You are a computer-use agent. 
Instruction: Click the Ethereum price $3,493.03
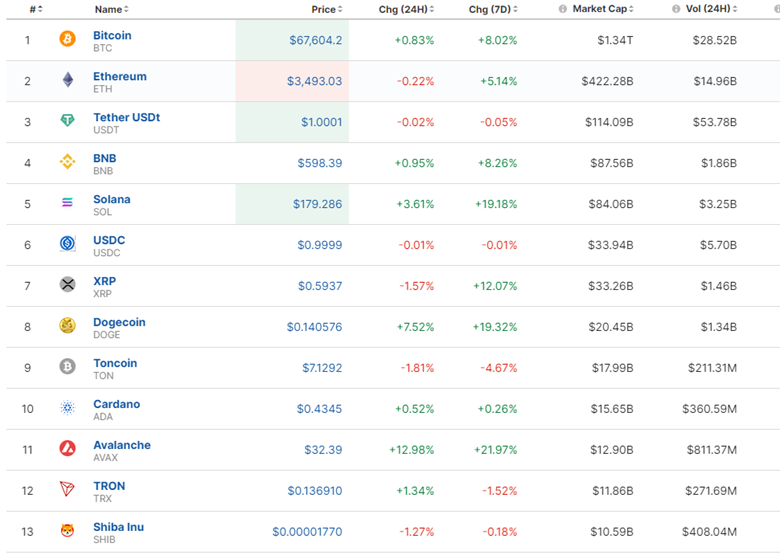pos(314,81)
